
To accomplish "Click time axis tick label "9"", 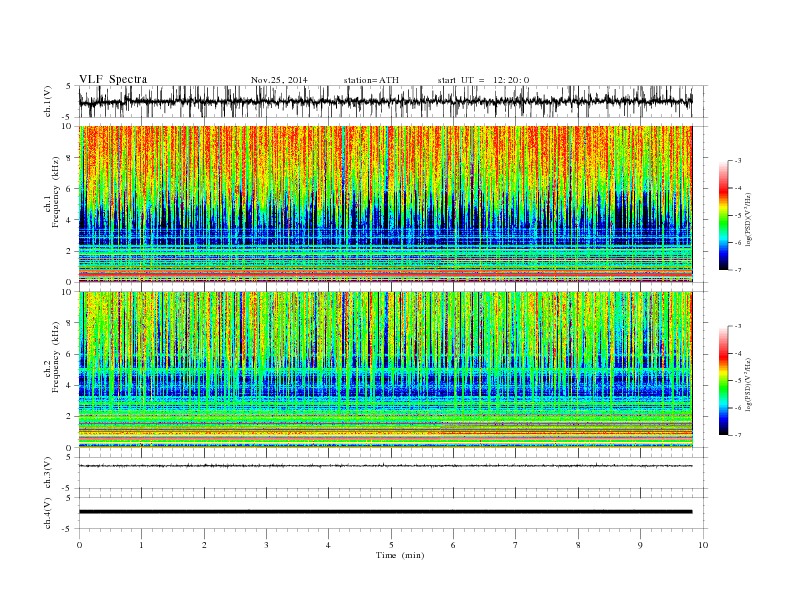I will [x=640, y=545].
